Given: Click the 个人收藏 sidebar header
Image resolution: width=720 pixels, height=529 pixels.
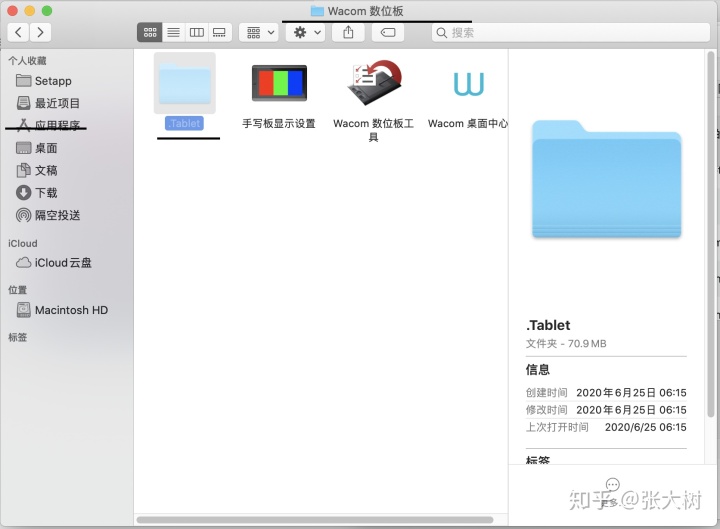Looking at the screenshot, I should [28, 61].
